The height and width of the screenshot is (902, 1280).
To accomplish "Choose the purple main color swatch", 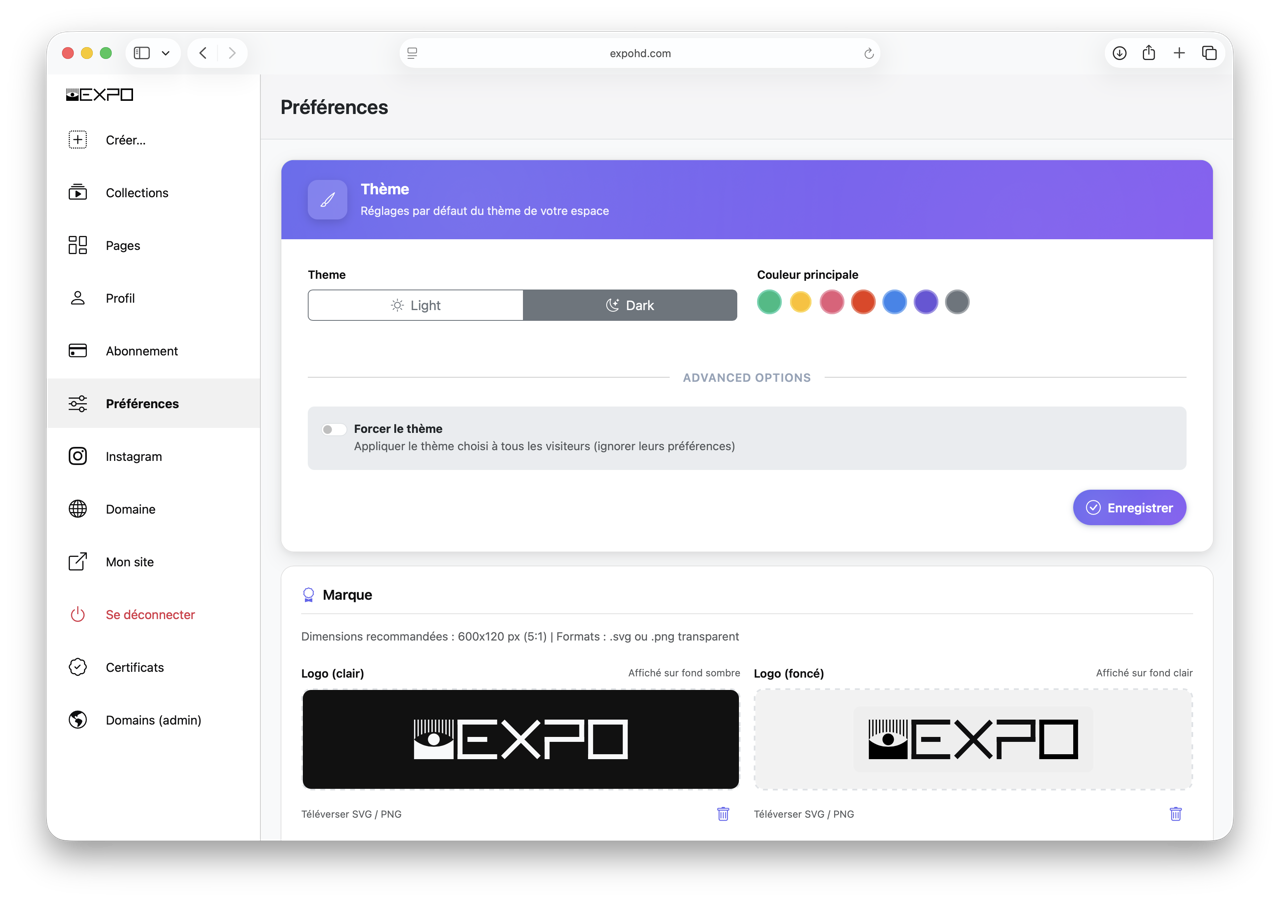I will [x=926, y=302].
